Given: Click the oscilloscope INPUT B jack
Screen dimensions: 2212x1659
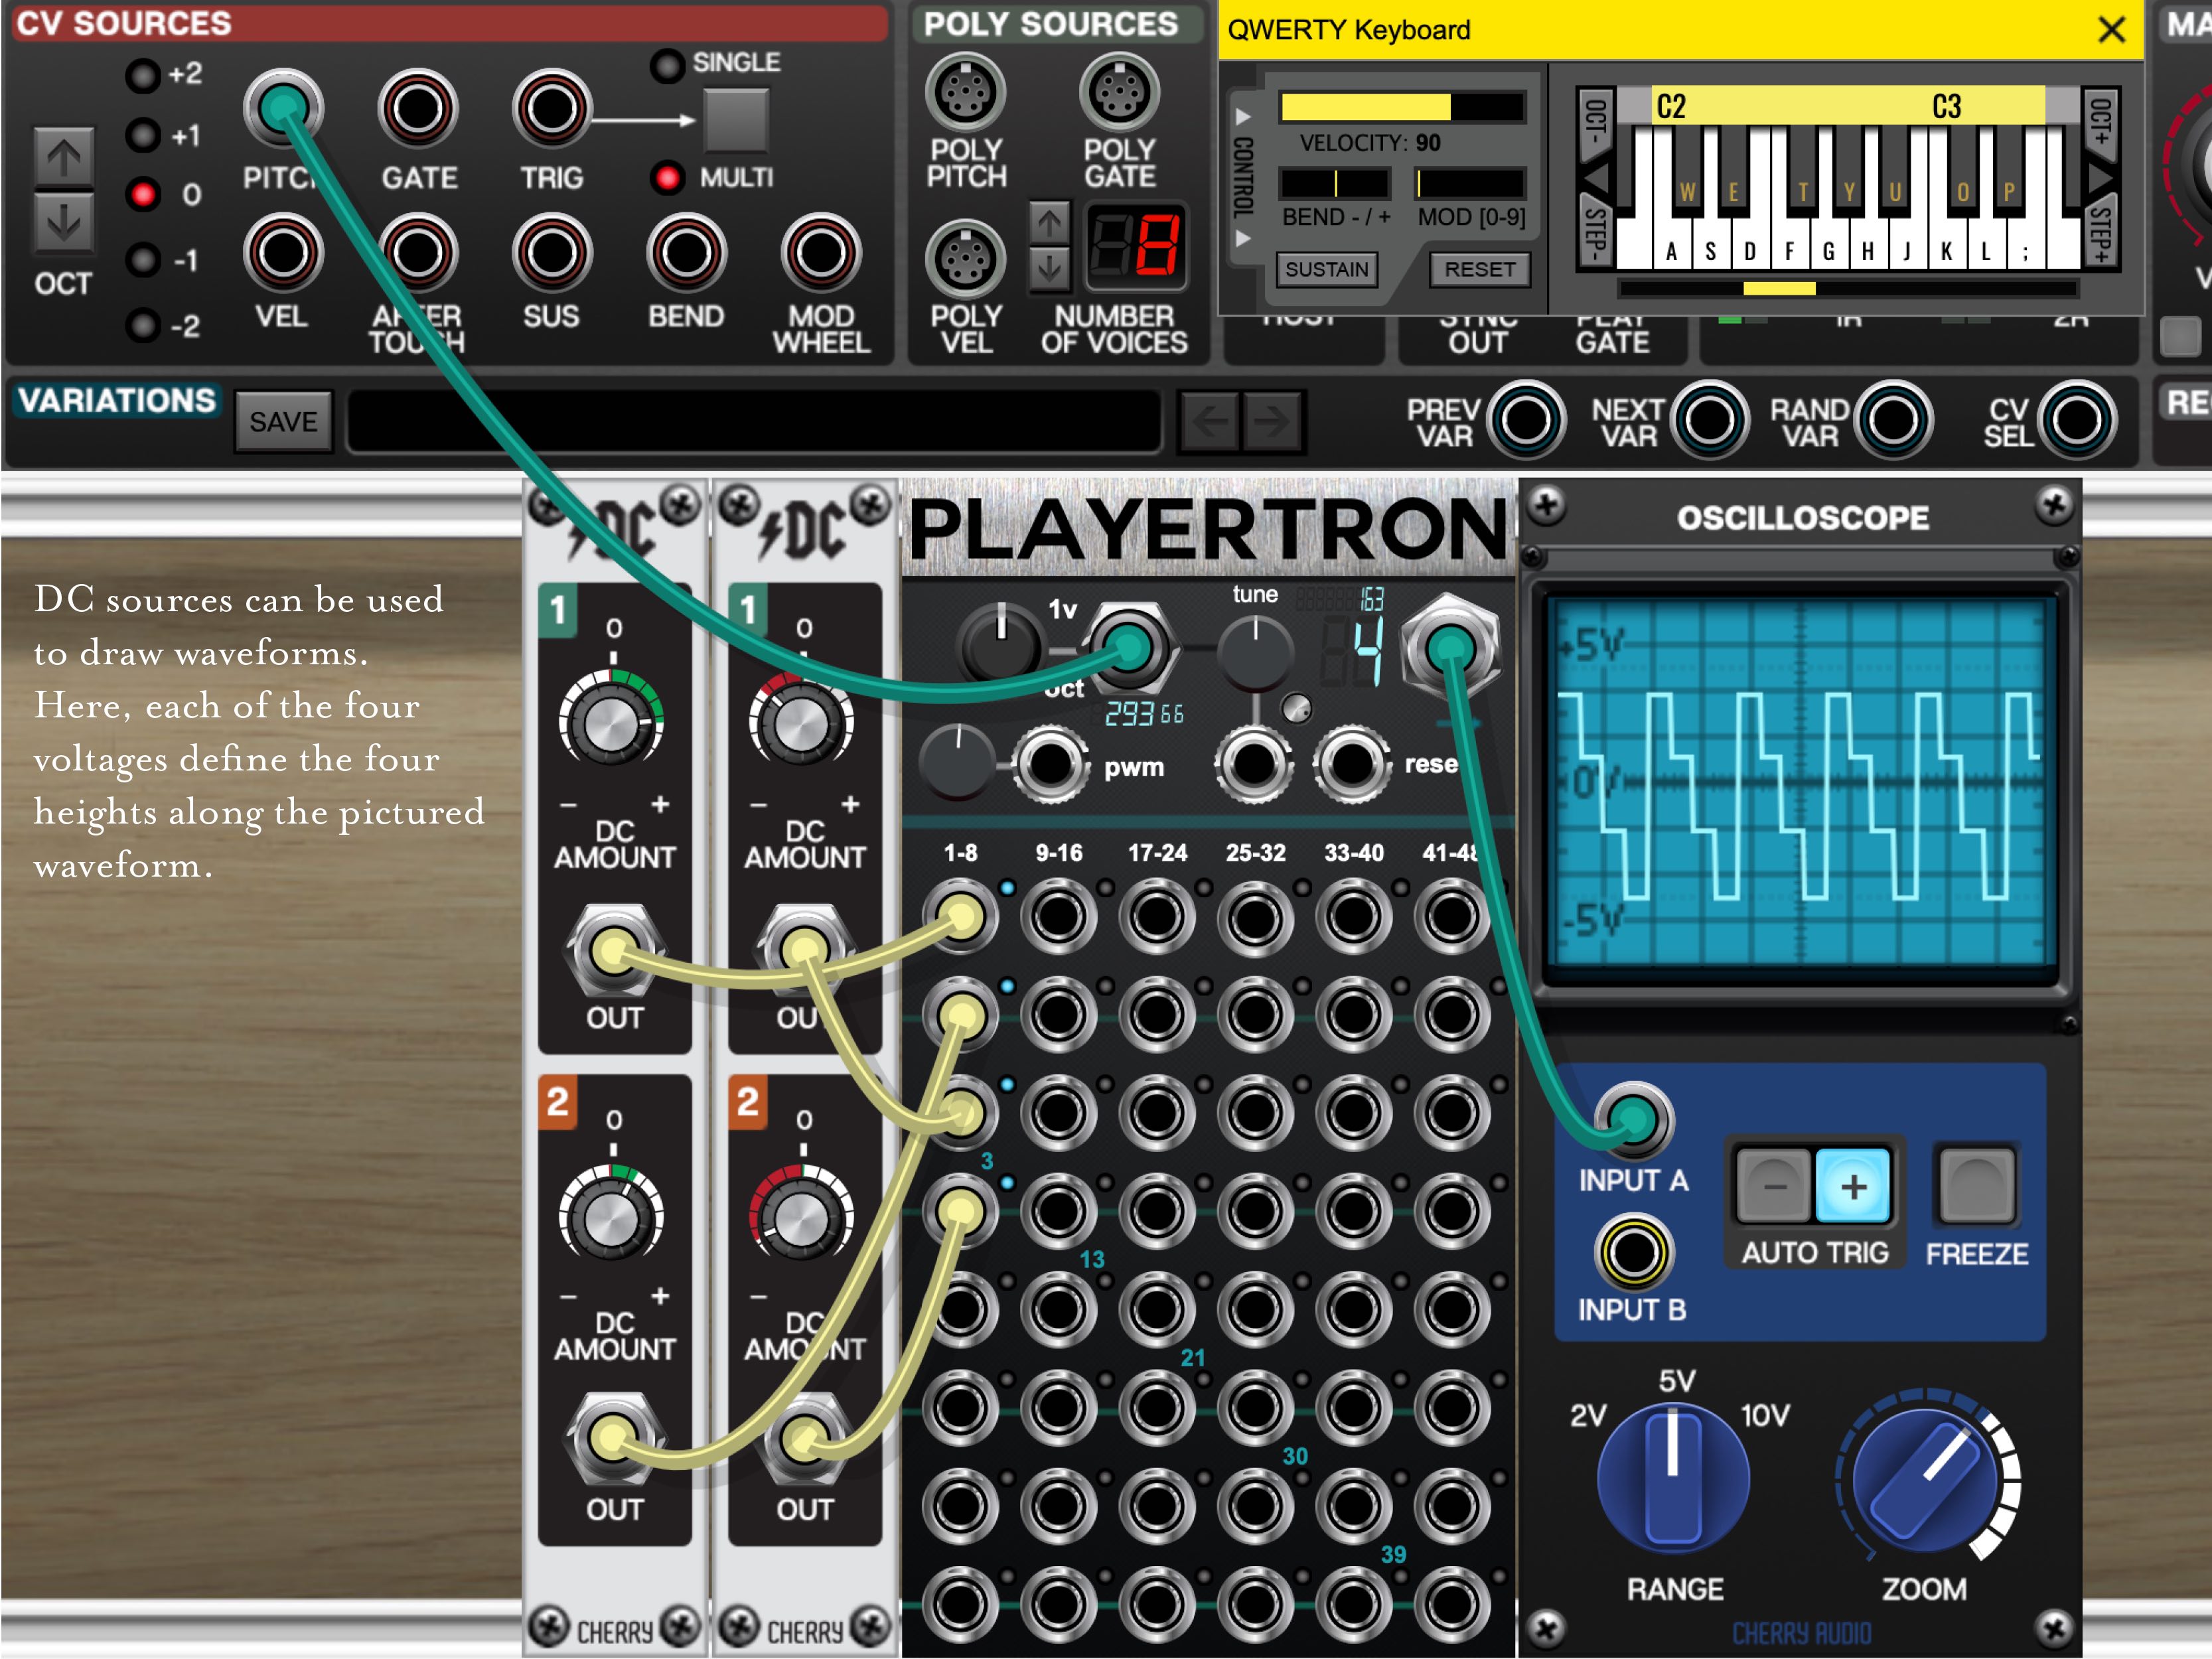Looking at the screenshot, I should pyautogui.click(x=1633, y=1252).
